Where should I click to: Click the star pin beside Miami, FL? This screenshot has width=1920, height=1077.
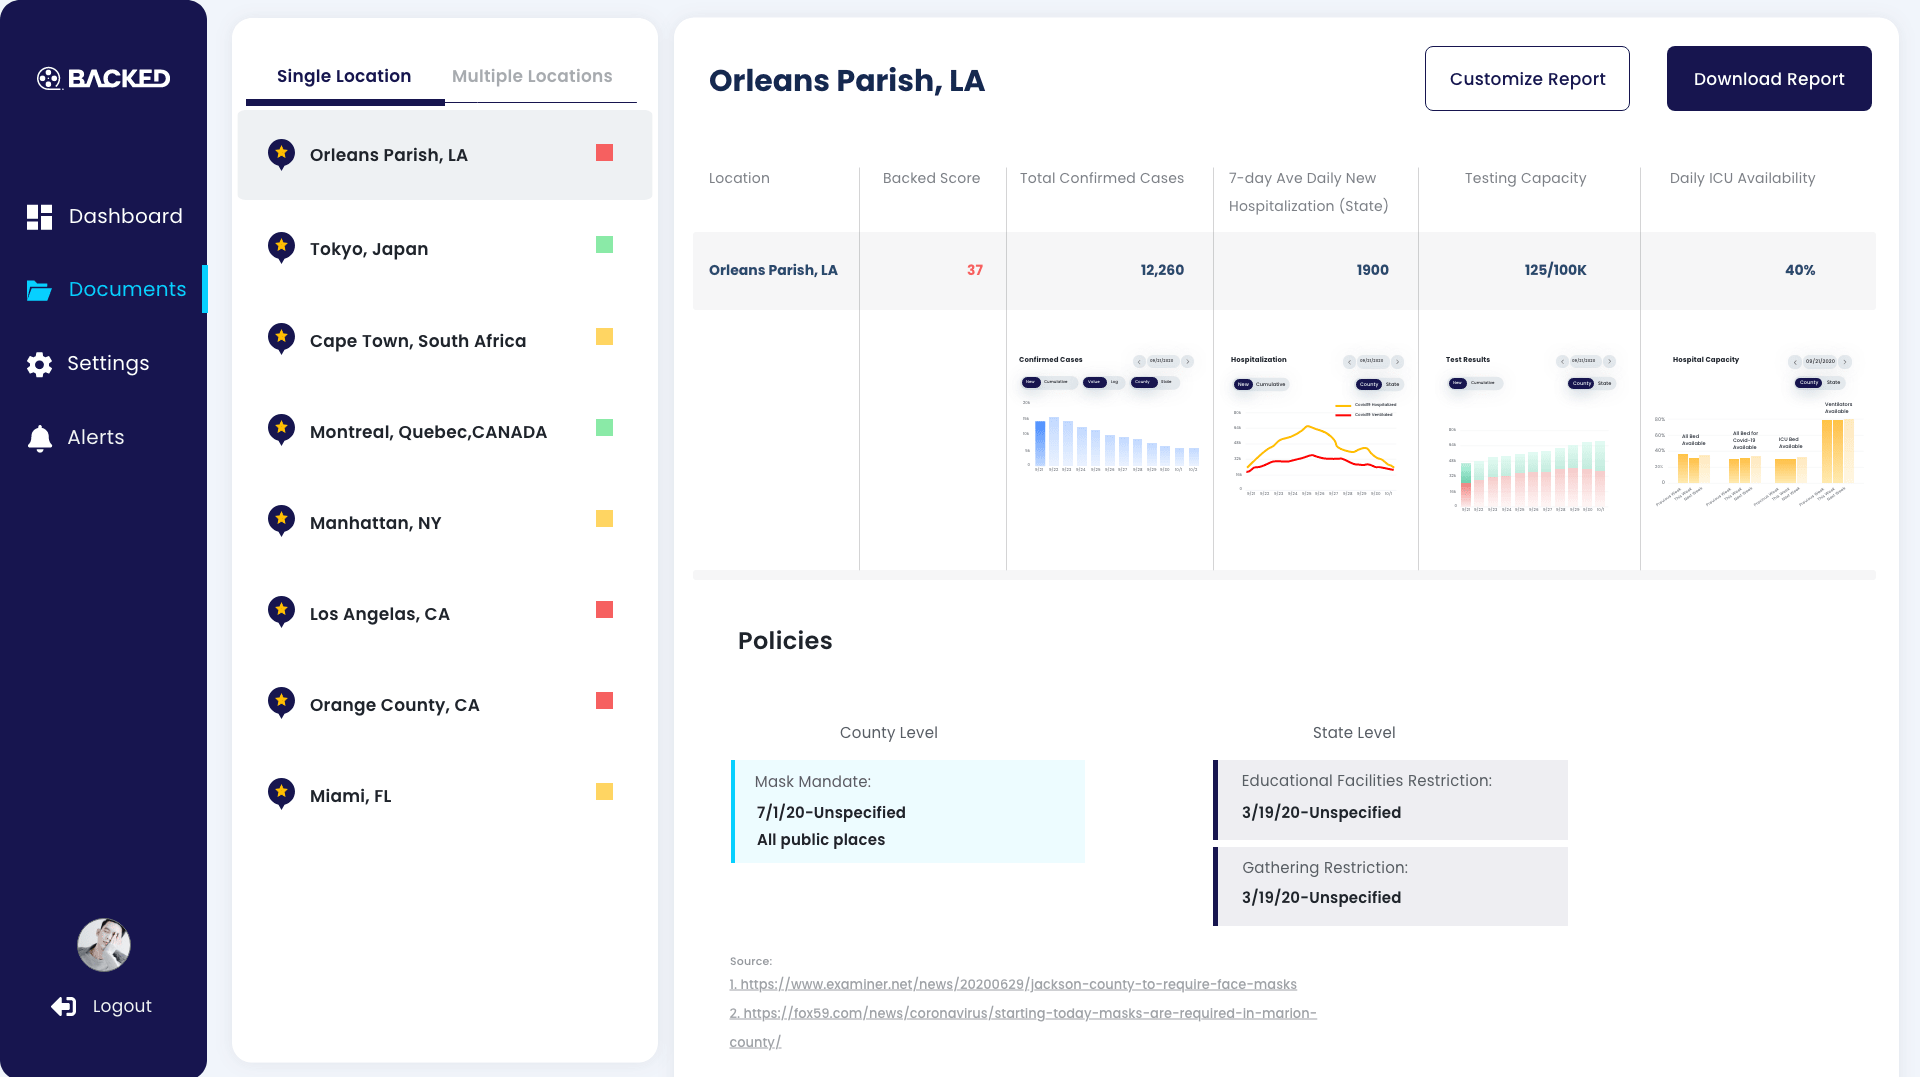pos(281,794)
